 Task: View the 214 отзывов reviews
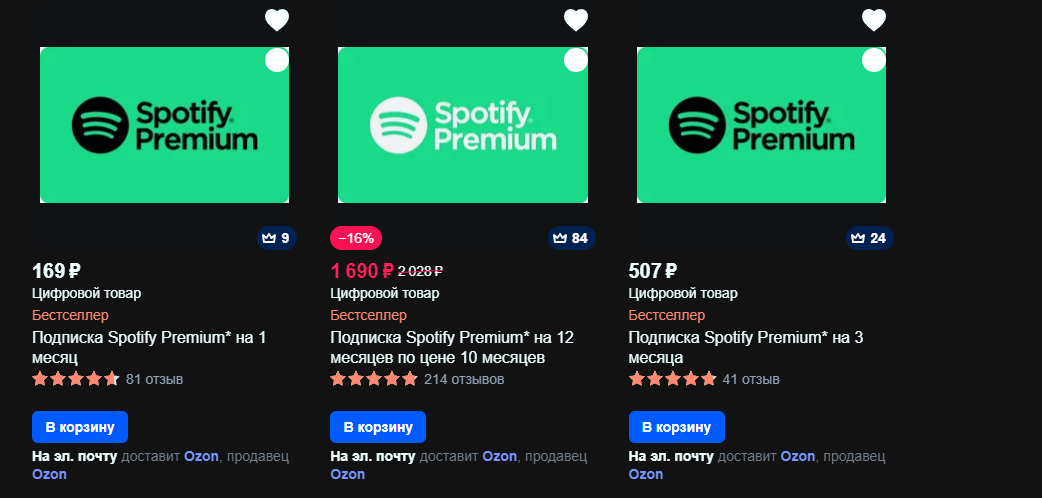465,380
